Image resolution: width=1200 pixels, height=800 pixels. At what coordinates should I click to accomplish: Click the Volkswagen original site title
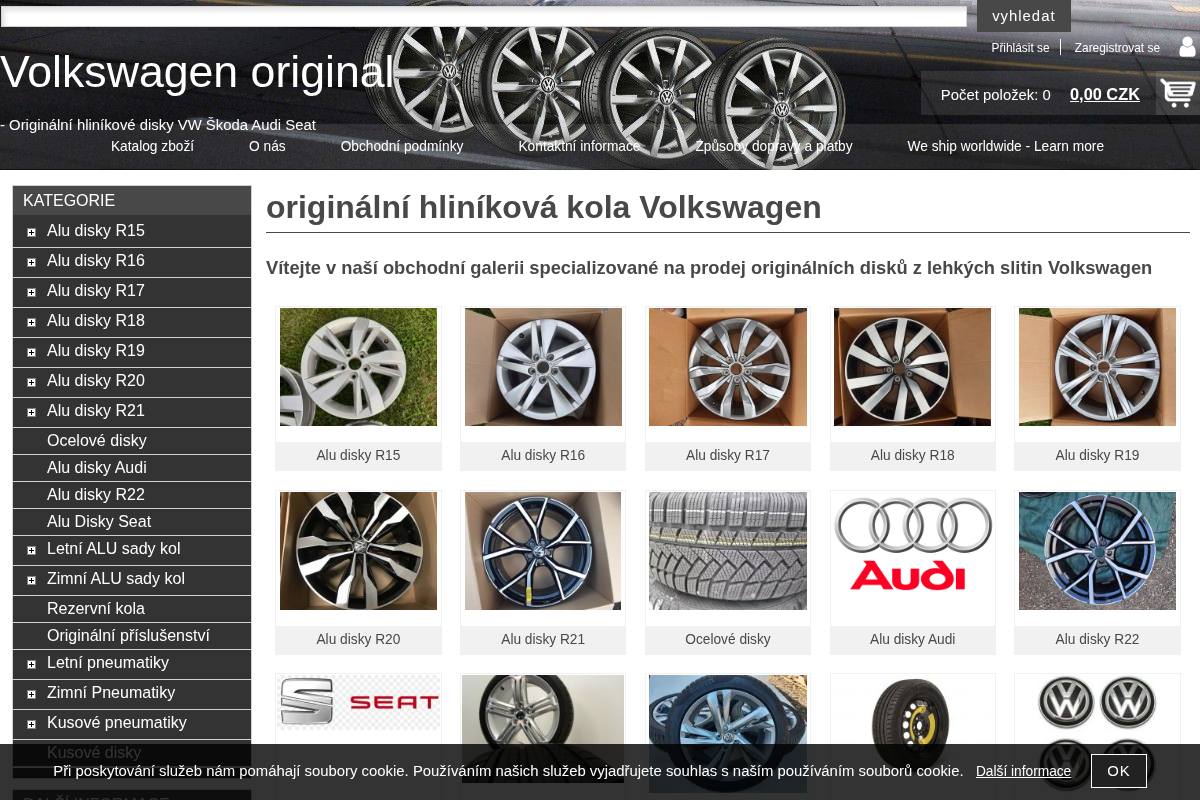pyautogui.click(x=197, y=72)
